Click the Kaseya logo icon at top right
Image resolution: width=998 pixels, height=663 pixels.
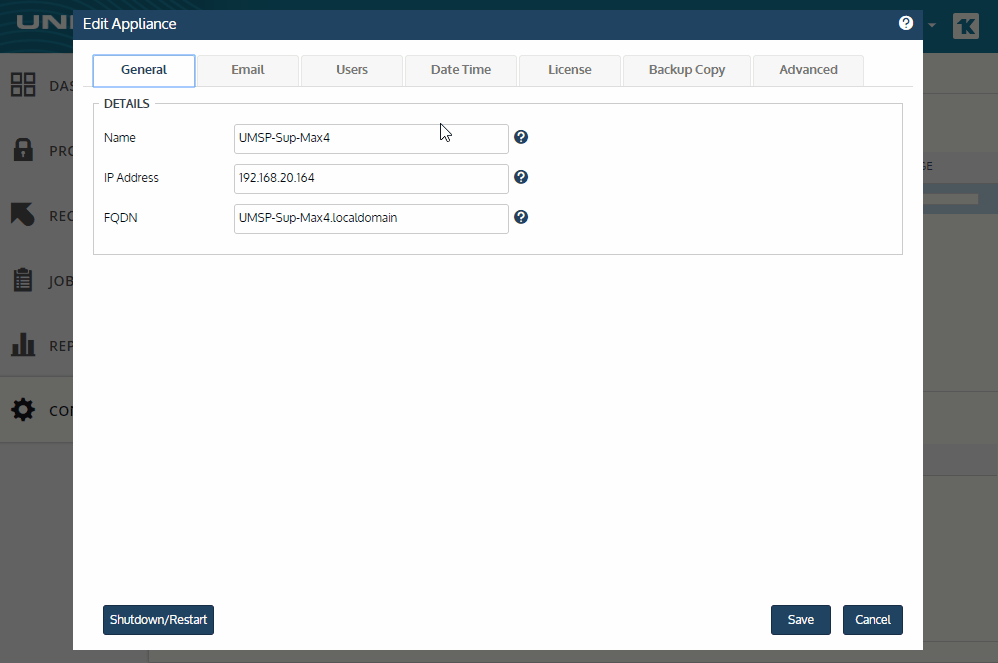point(966,26)
